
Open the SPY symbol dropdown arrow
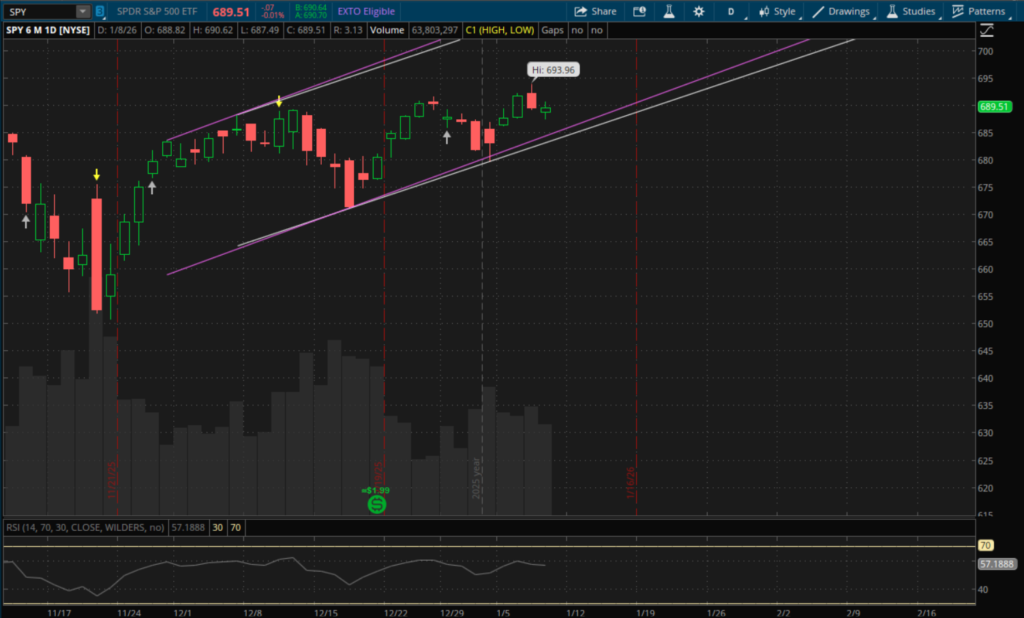click(x=83, y=11)
